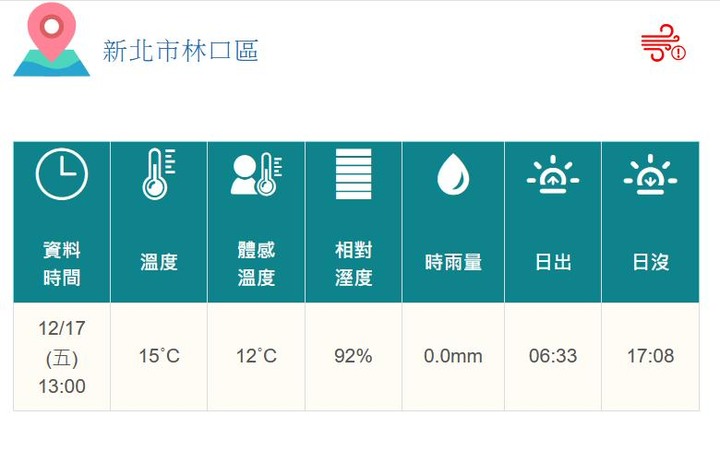
Task: Select the sunrise icon with up arrow
Action: point(553,175)
